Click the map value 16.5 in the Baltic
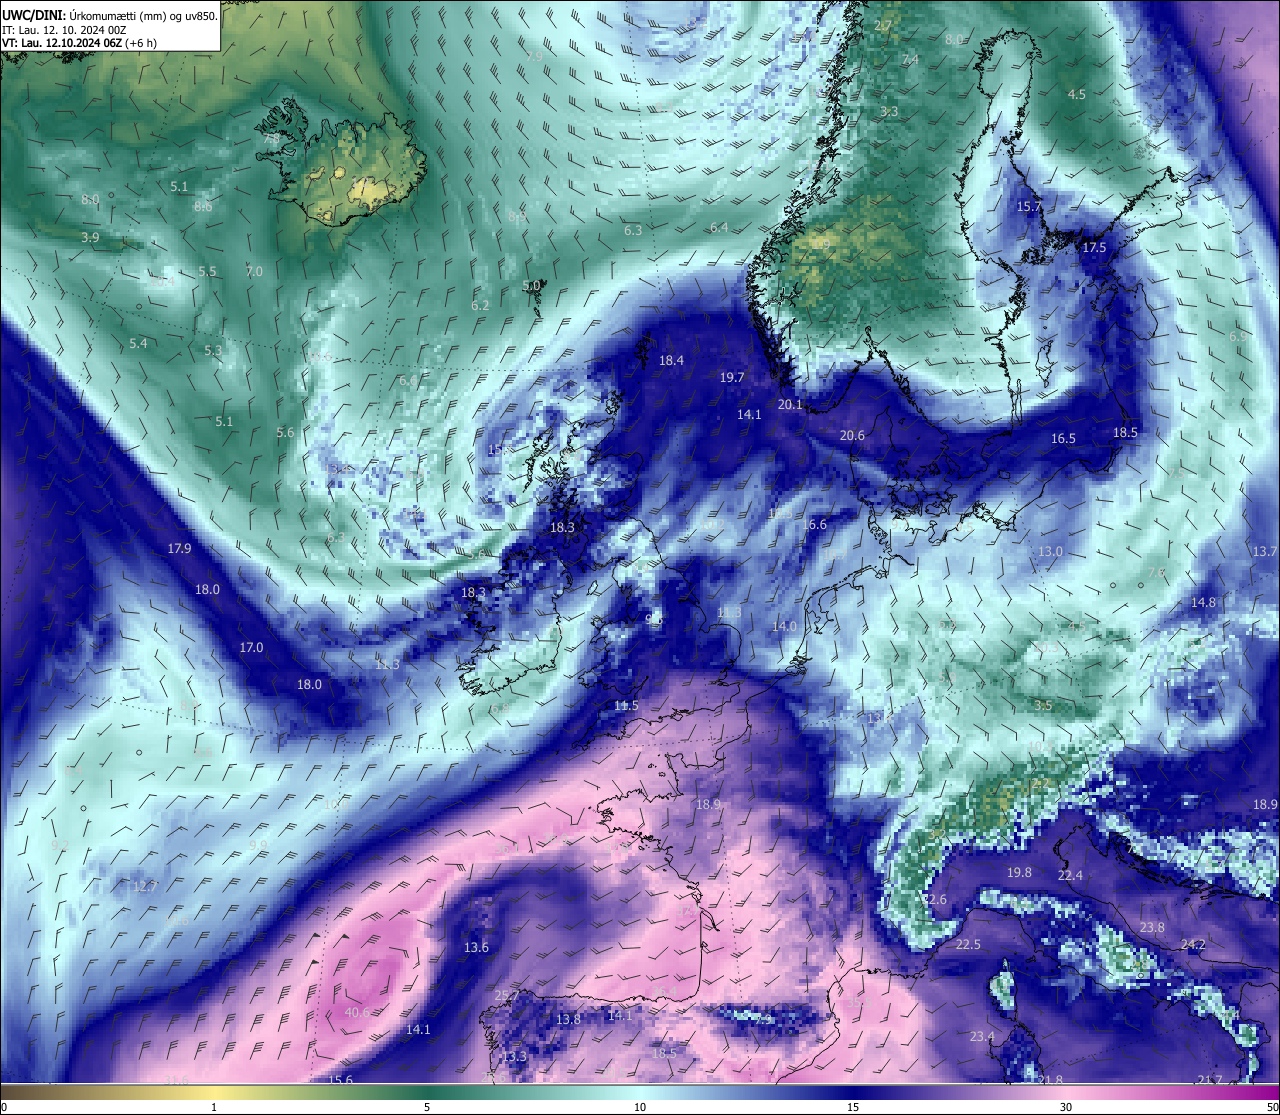Viewport: 1280px width, 1115px height. 1063,438
